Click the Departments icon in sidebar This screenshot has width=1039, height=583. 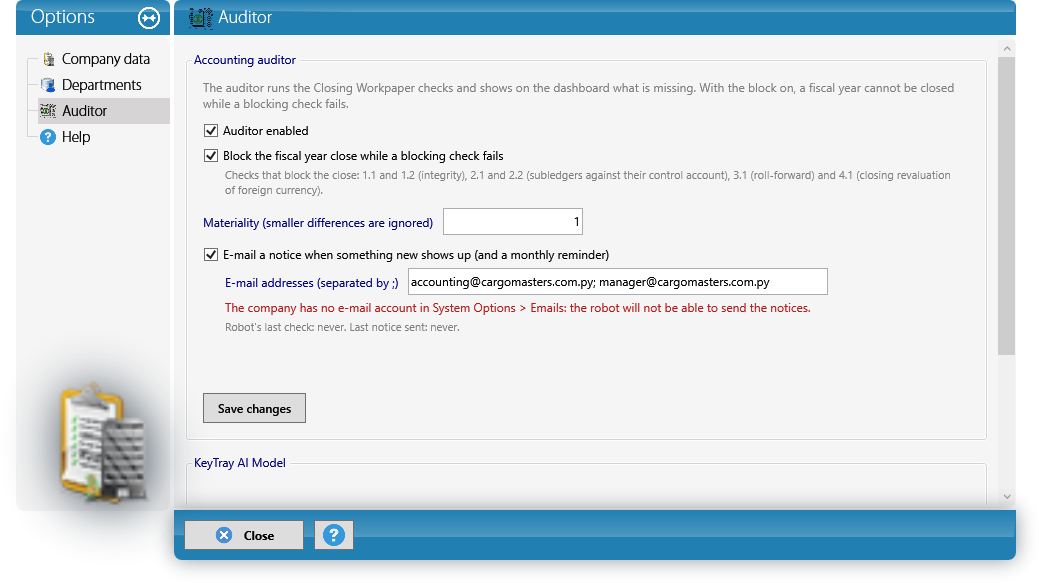(x=48, y=85)
